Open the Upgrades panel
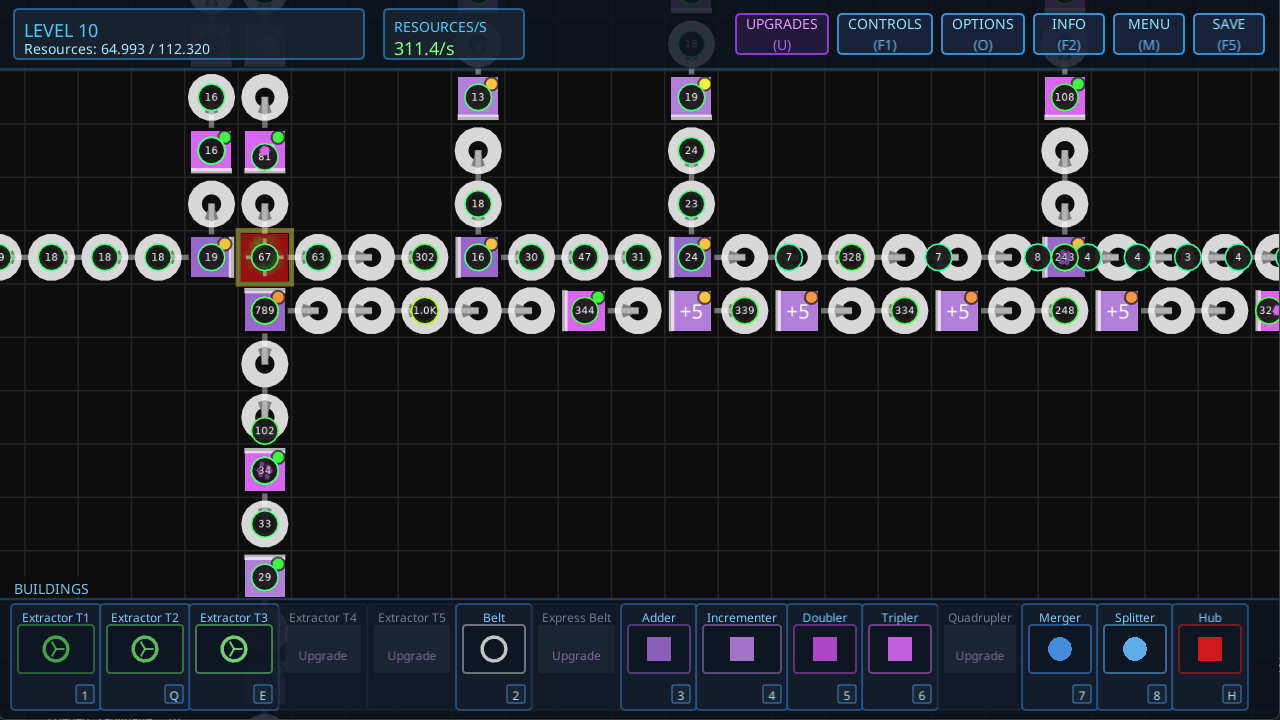Image resolution: width=1280 pixels, height=720 pixels. [782, 34]
